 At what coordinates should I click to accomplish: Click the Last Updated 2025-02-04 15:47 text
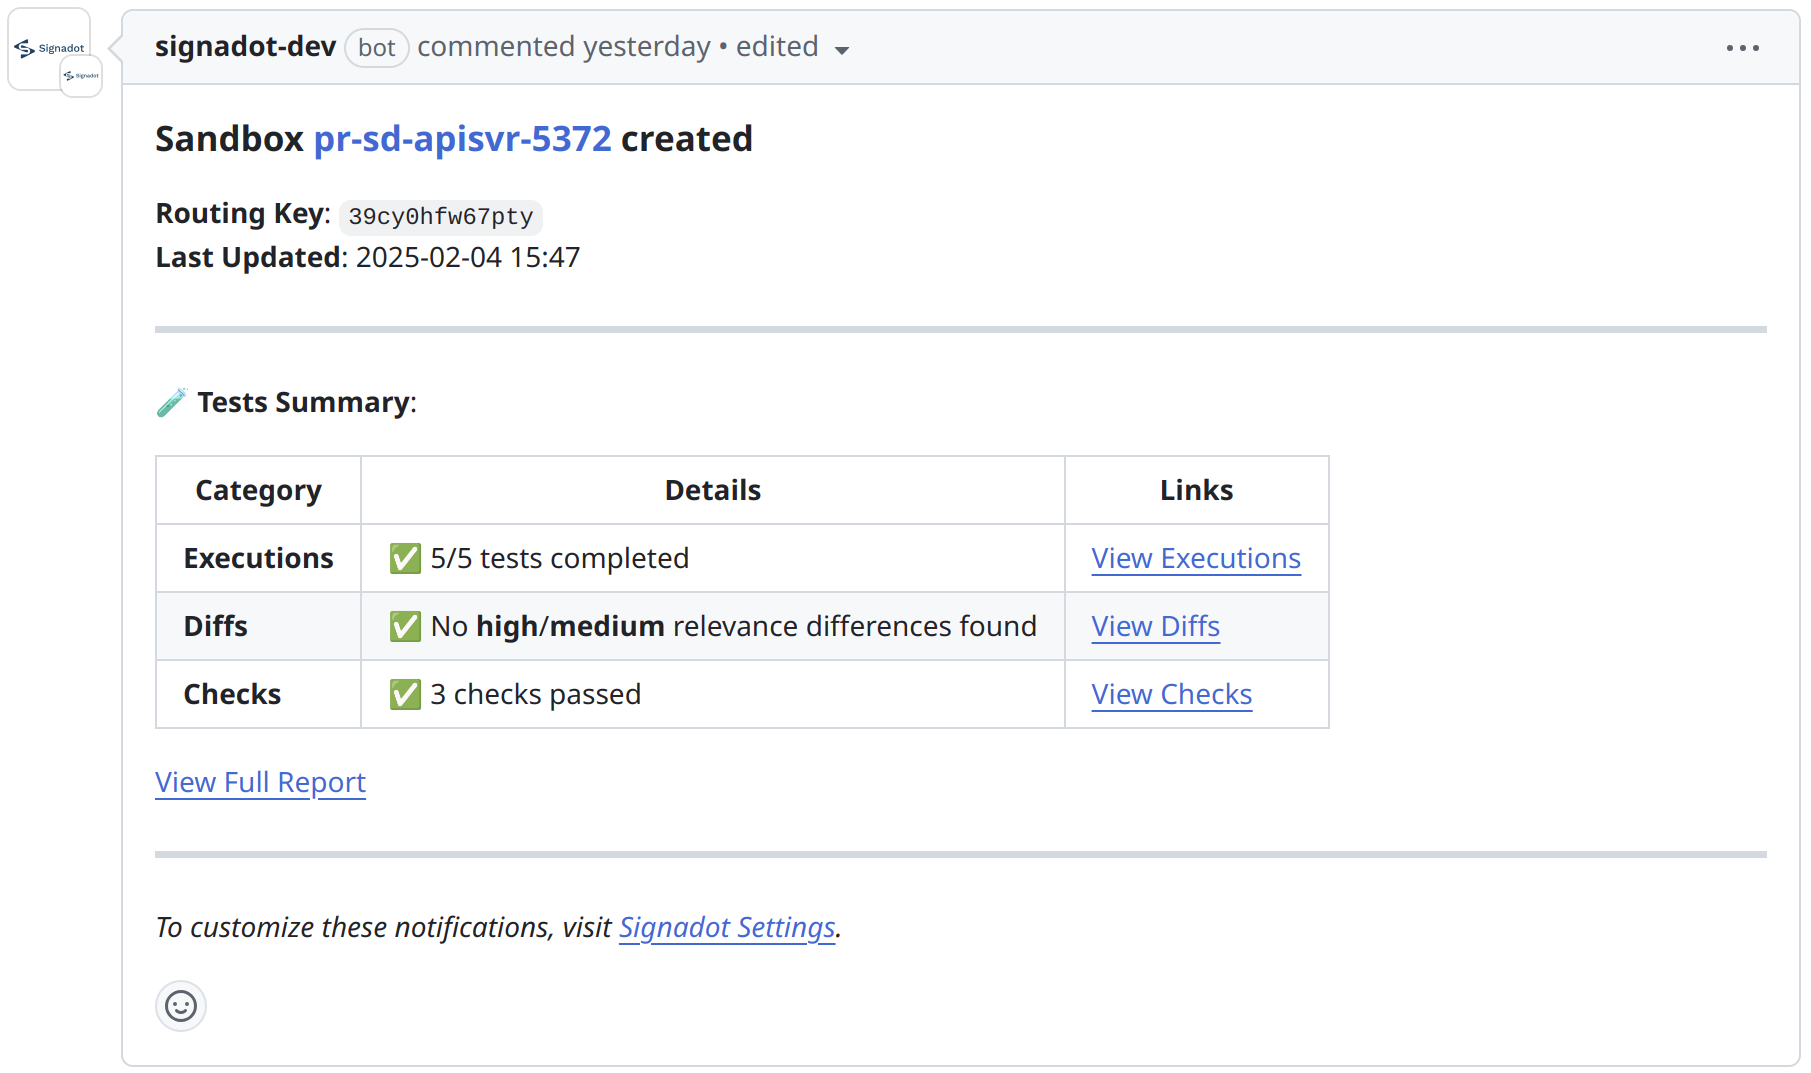point(368,257)
